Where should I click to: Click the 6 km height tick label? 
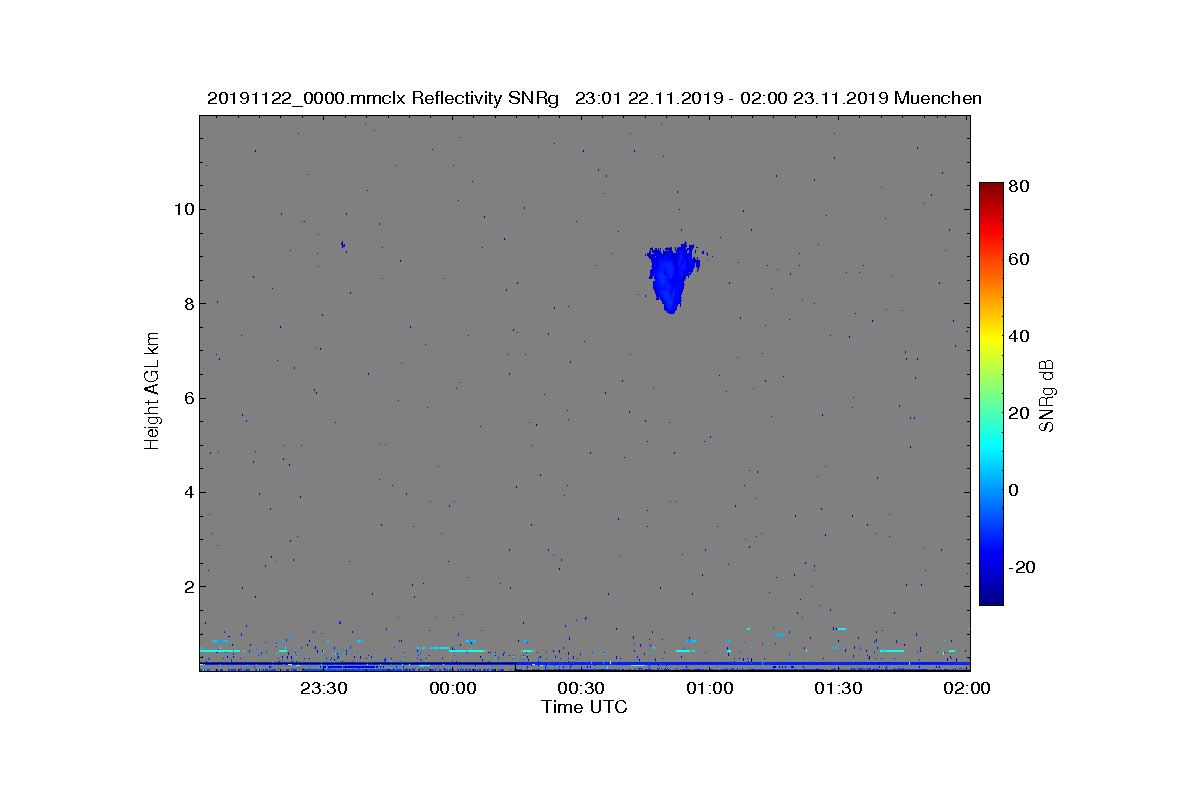point(188,398)
